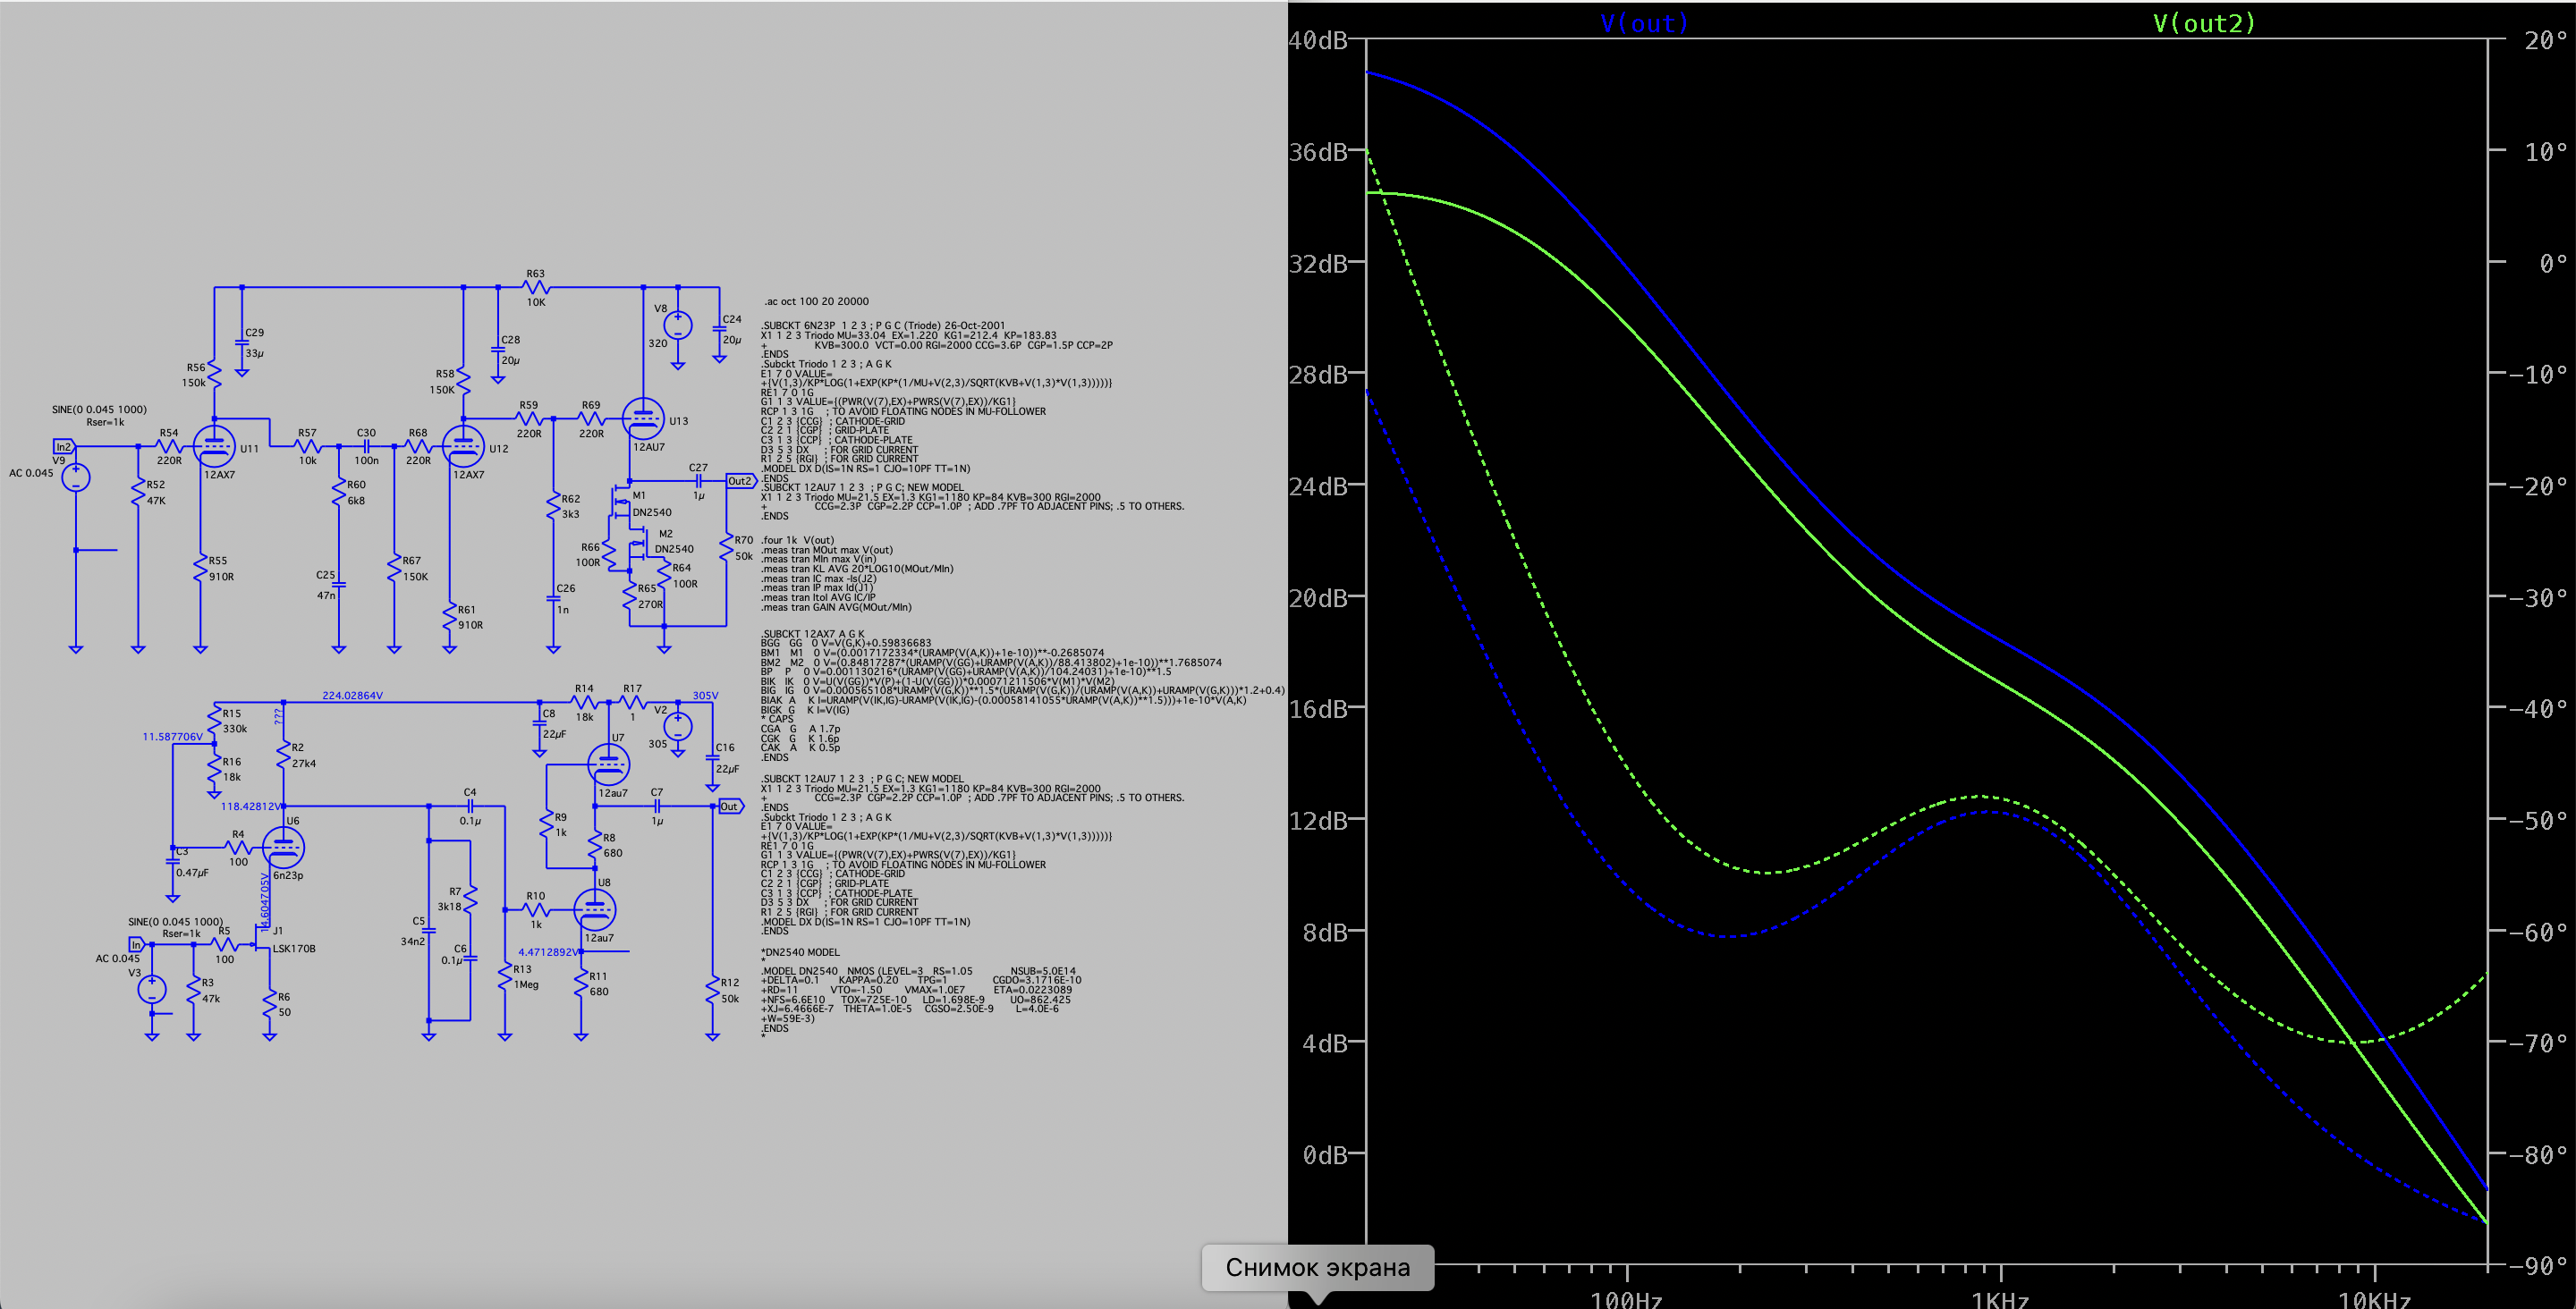Click the In2 input port label

63,447
